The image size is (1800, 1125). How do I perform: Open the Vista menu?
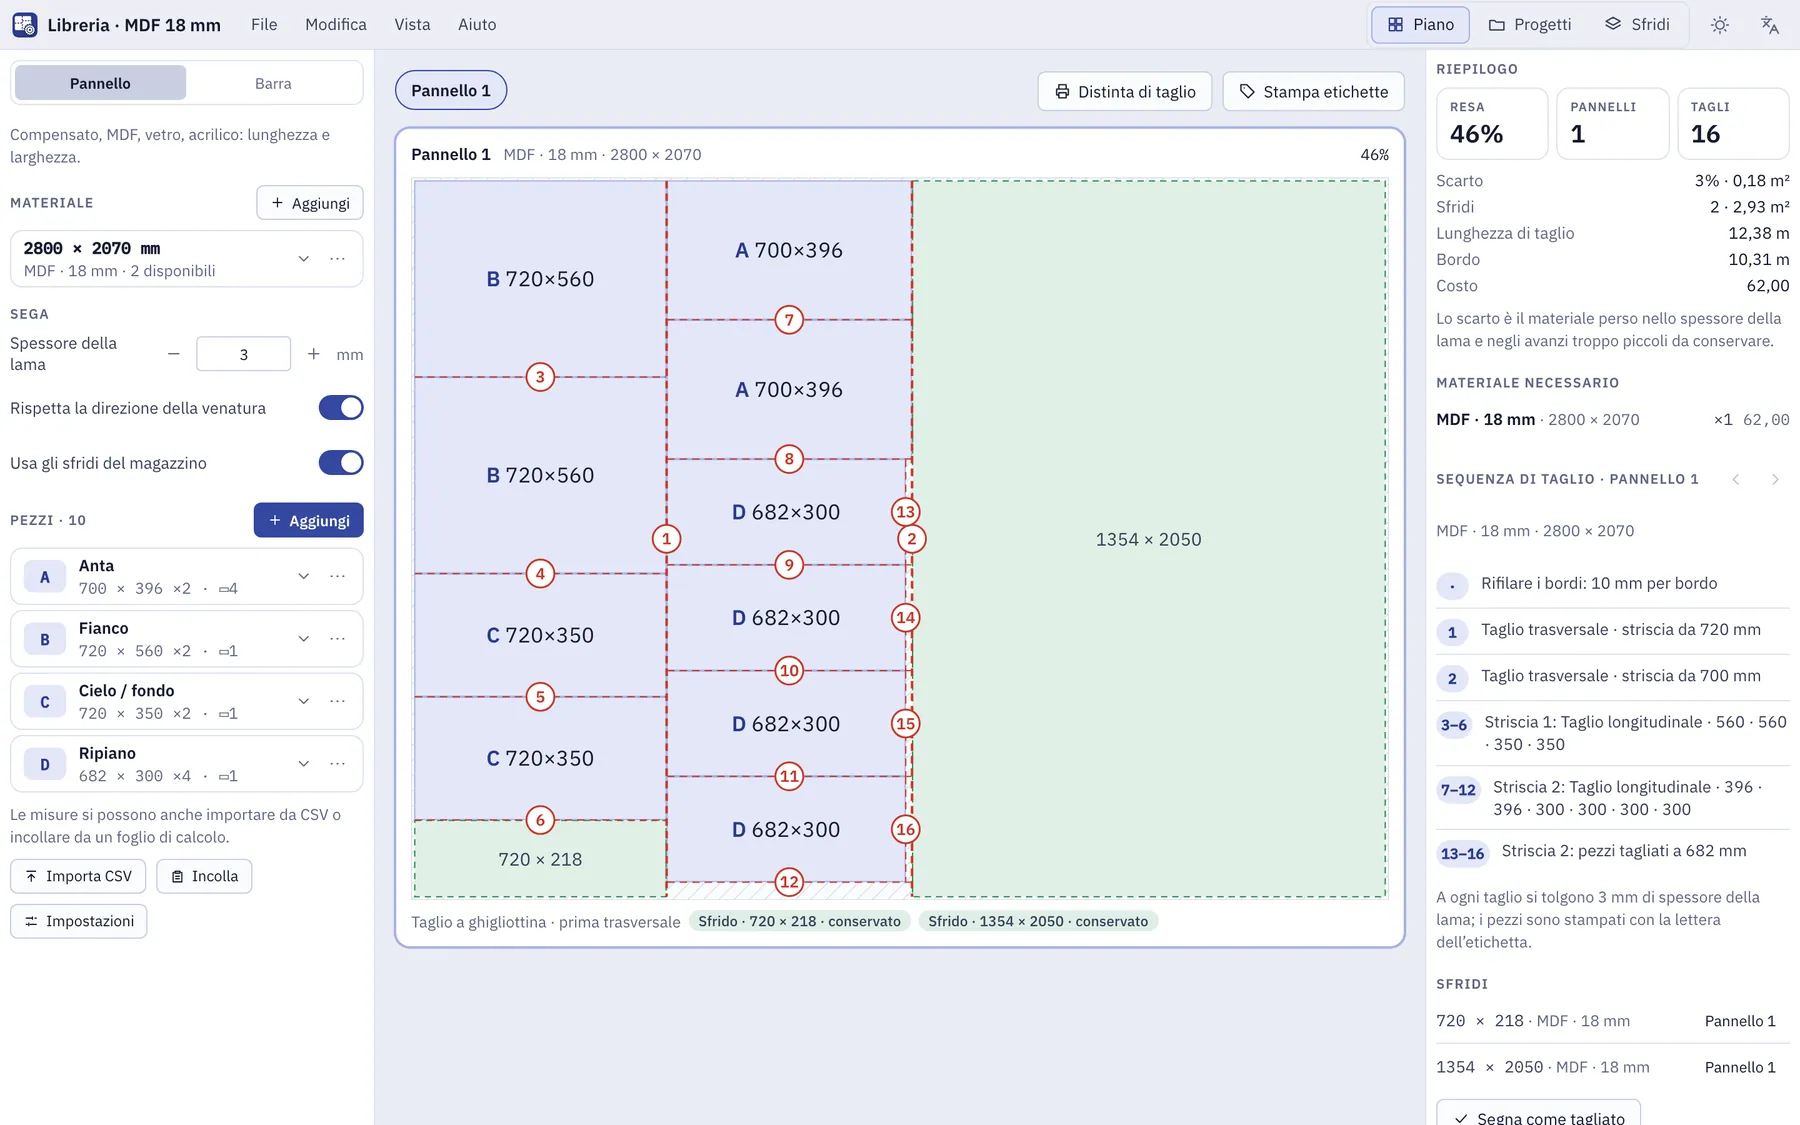(x=412, y=25)
